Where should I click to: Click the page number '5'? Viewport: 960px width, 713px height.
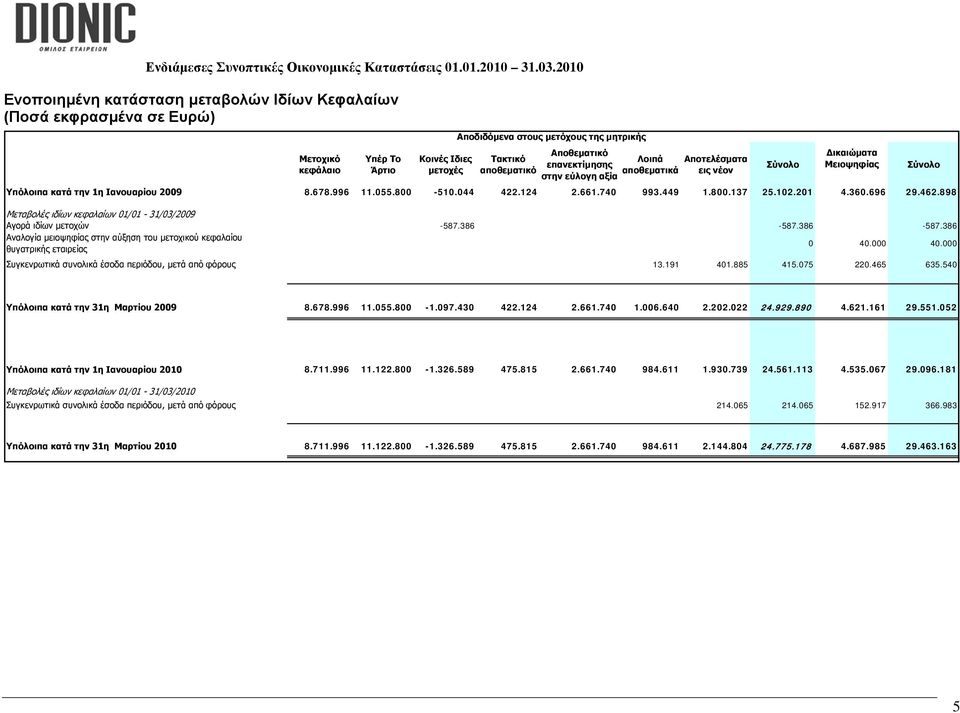click(955, 706)
